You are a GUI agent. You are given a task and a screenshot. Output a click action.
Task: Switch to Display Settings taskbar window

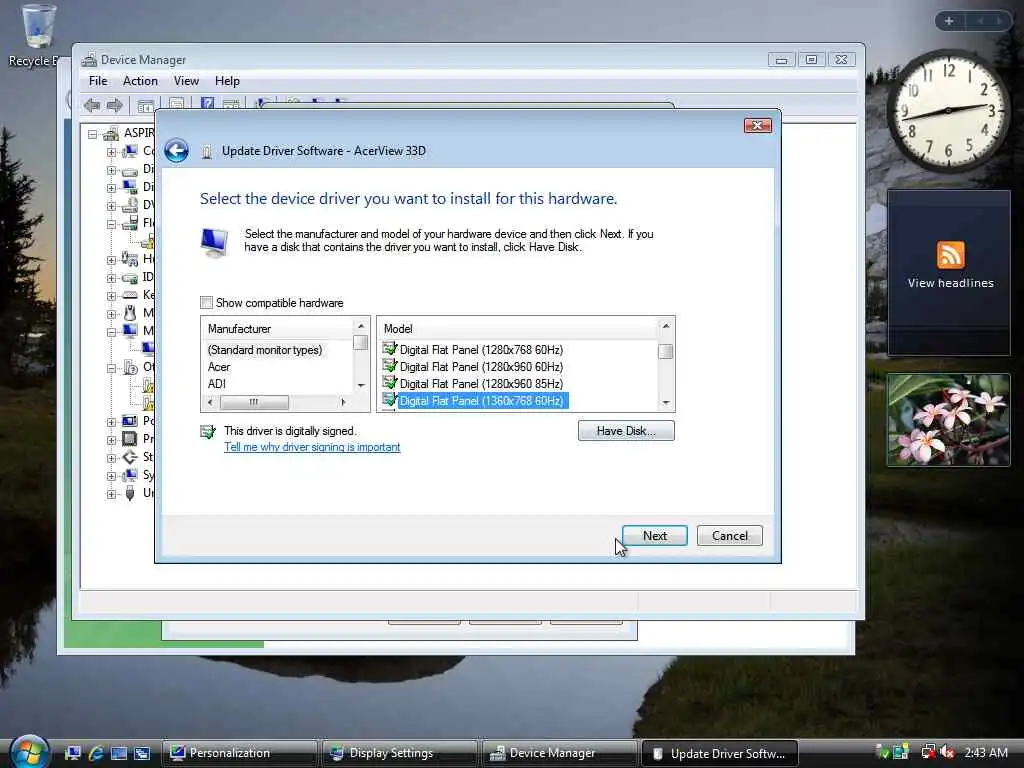click(x=399, y=753)
